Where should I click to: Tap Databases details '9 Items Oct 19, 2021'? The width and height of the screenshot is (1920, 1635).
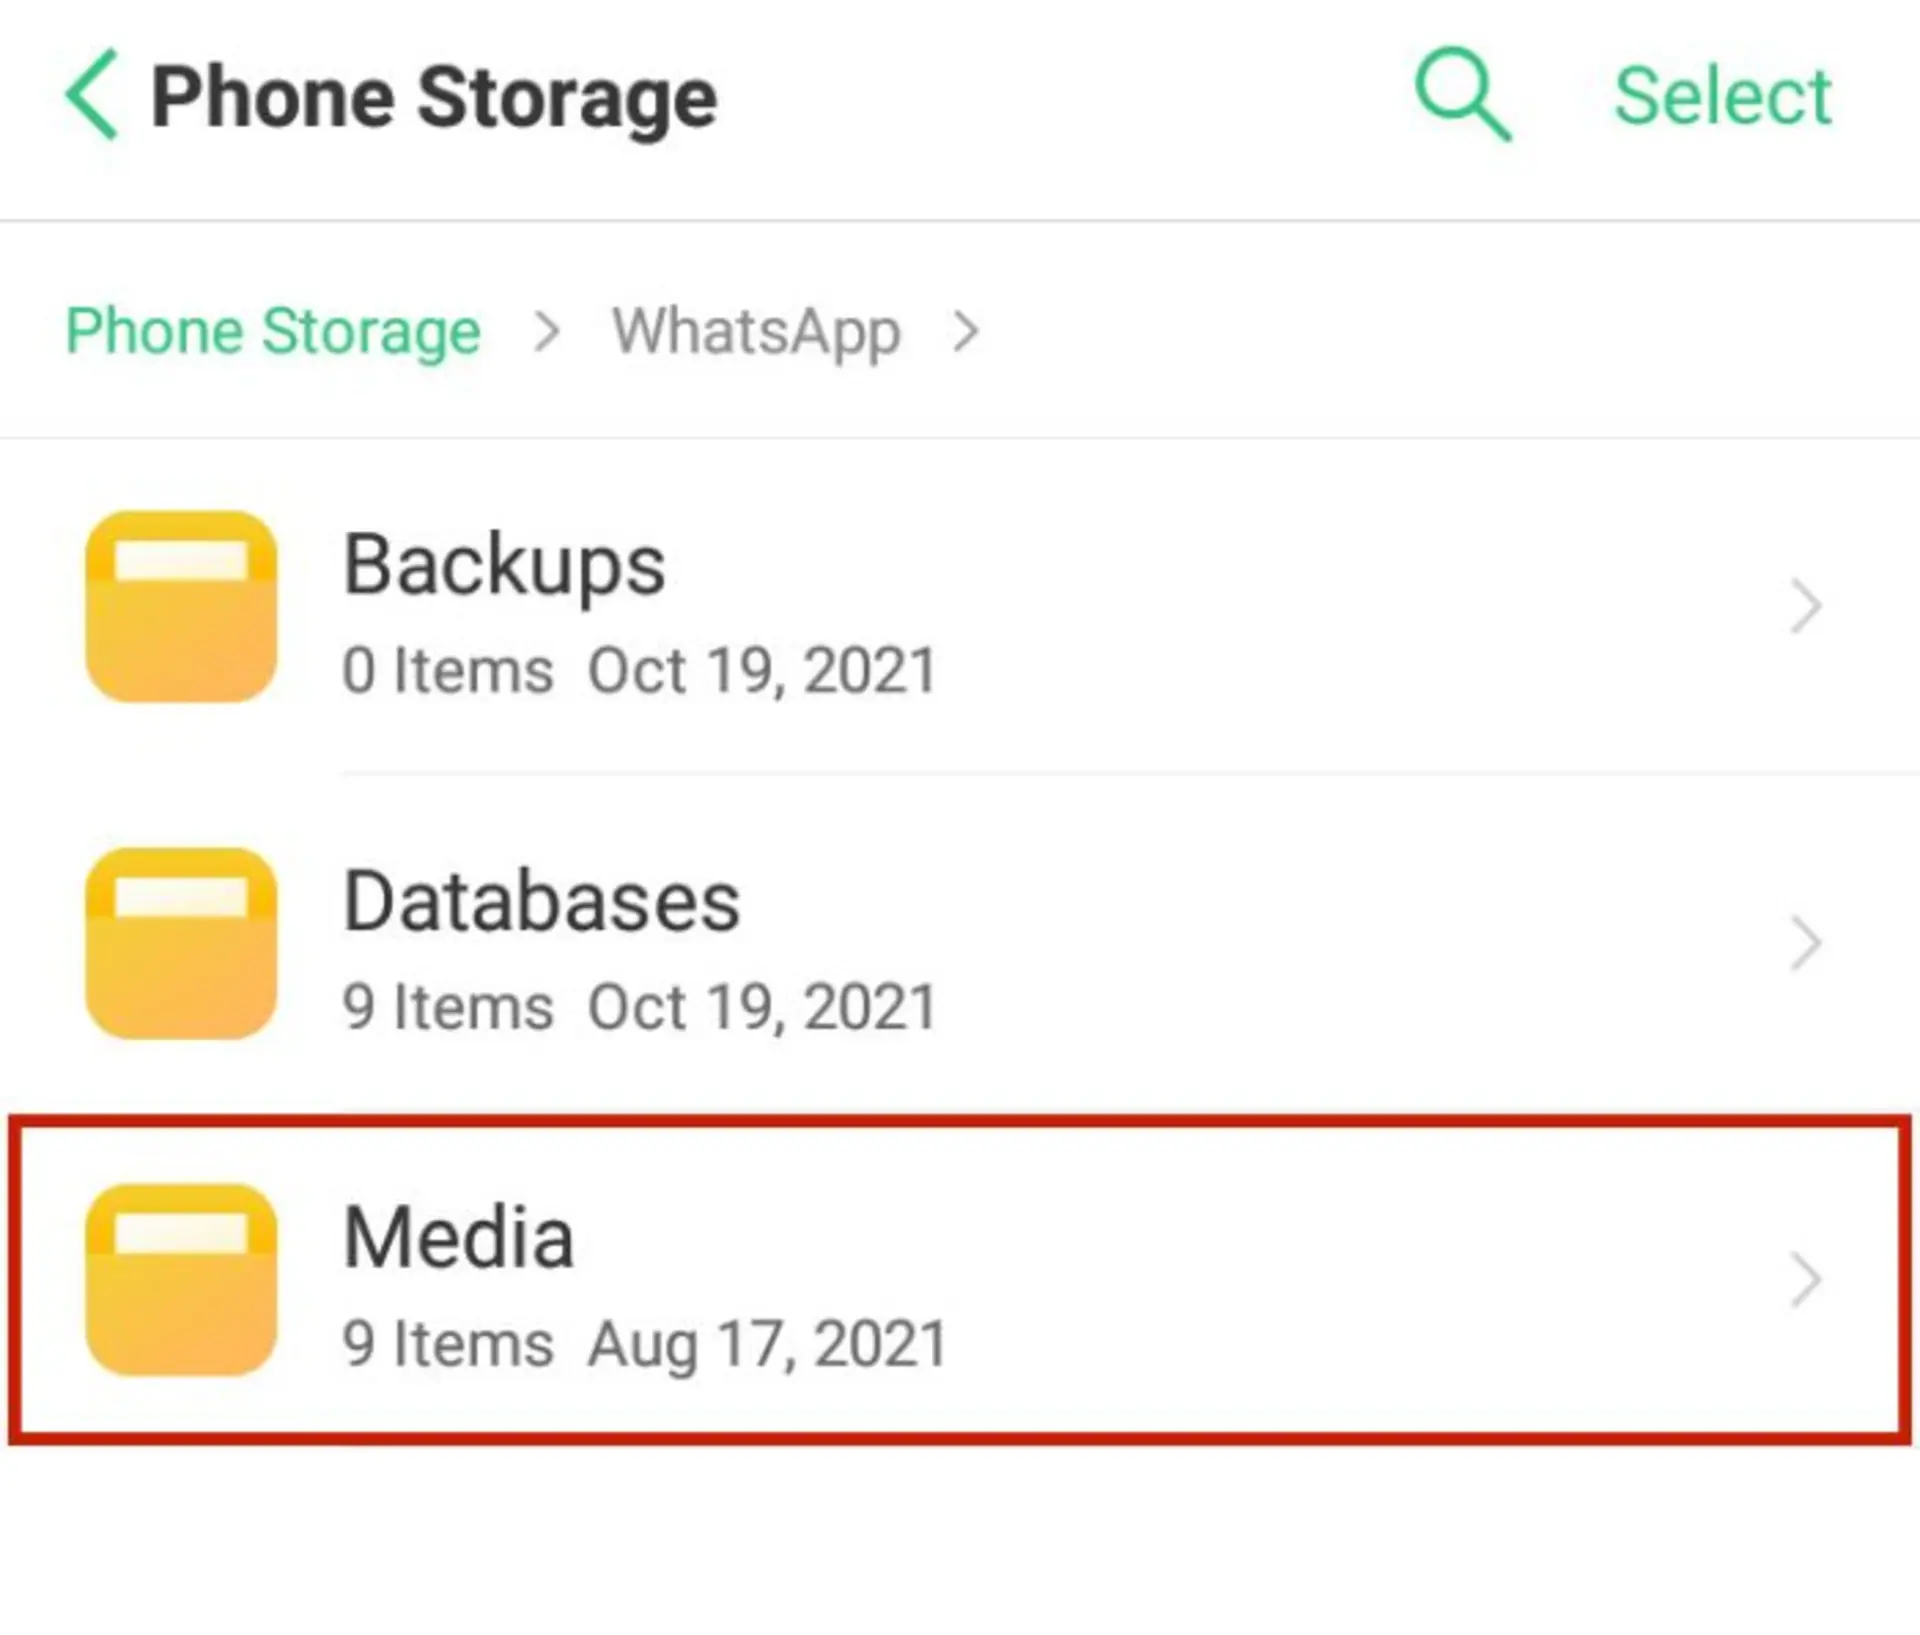click(640, 1006)
